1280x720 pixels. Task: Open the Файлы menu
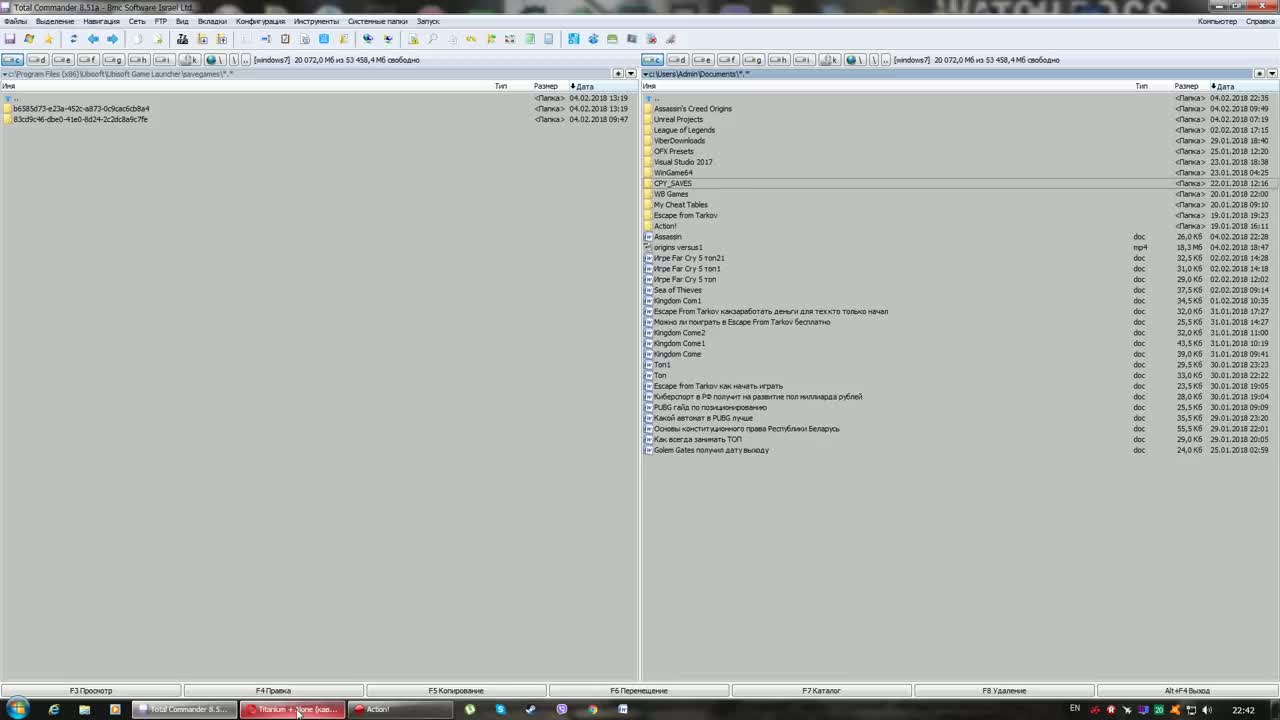click(16, 21)
